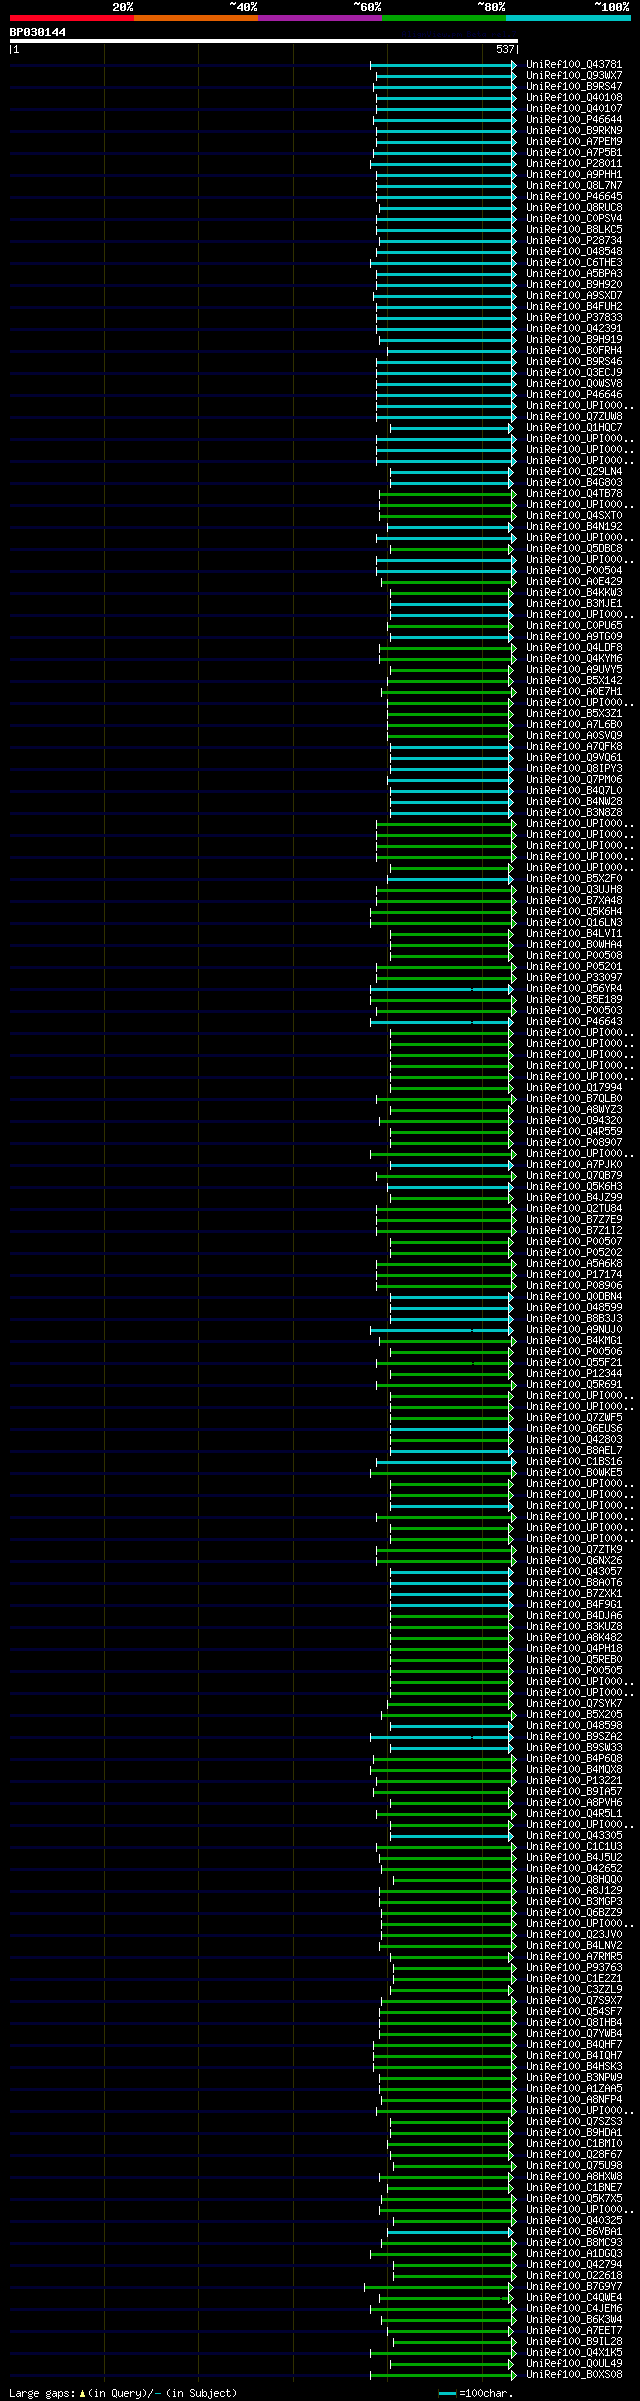Select the UniRef100_B4F9G1 label
640x2401 pixels.
[x=574, y=1605]
